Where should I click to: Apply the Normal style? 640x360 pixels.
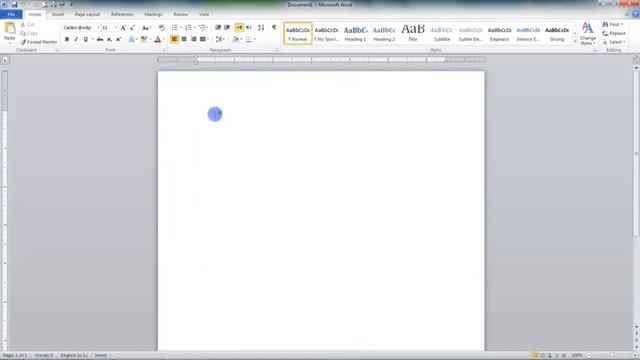coord(298,33)
